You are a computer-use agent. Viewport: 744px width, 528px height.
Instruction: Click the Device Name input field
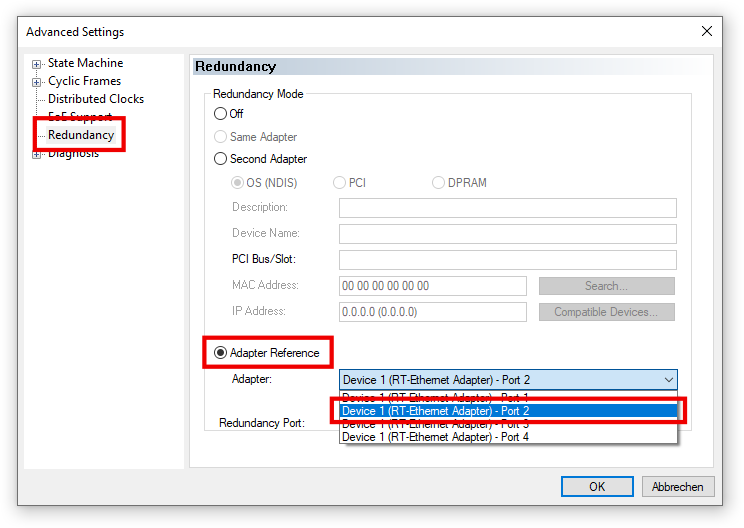click(508, 234)
